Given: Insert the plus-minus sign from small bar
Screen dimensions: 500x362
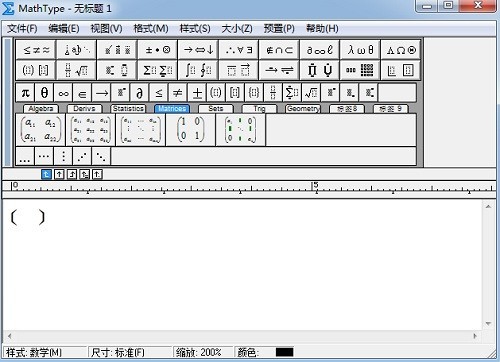Looking at the screenshot, I should pos(197,93).
